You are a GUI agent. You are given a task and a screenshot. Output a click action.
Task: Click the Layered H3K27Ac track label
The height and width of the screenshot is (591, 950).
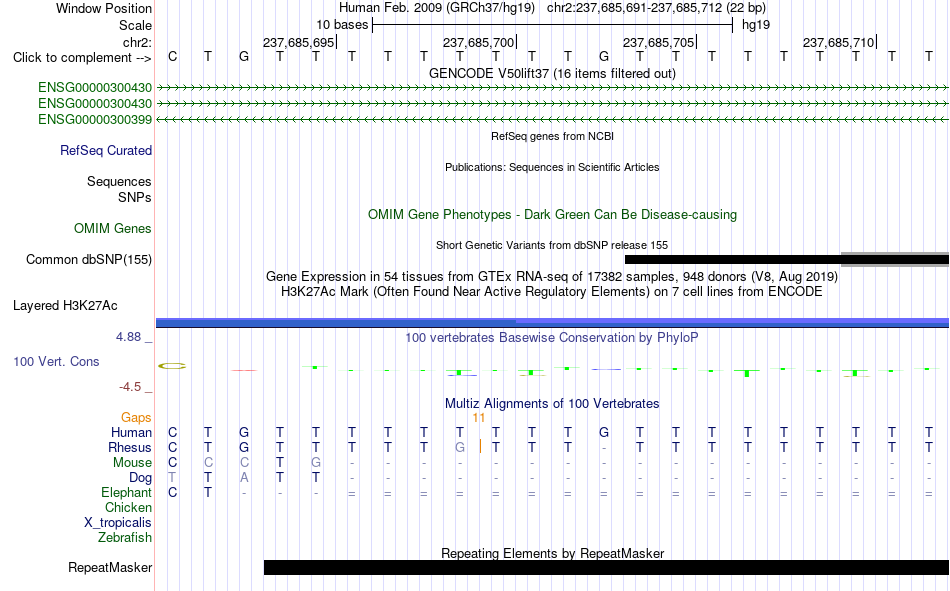(x=65, y=306)
